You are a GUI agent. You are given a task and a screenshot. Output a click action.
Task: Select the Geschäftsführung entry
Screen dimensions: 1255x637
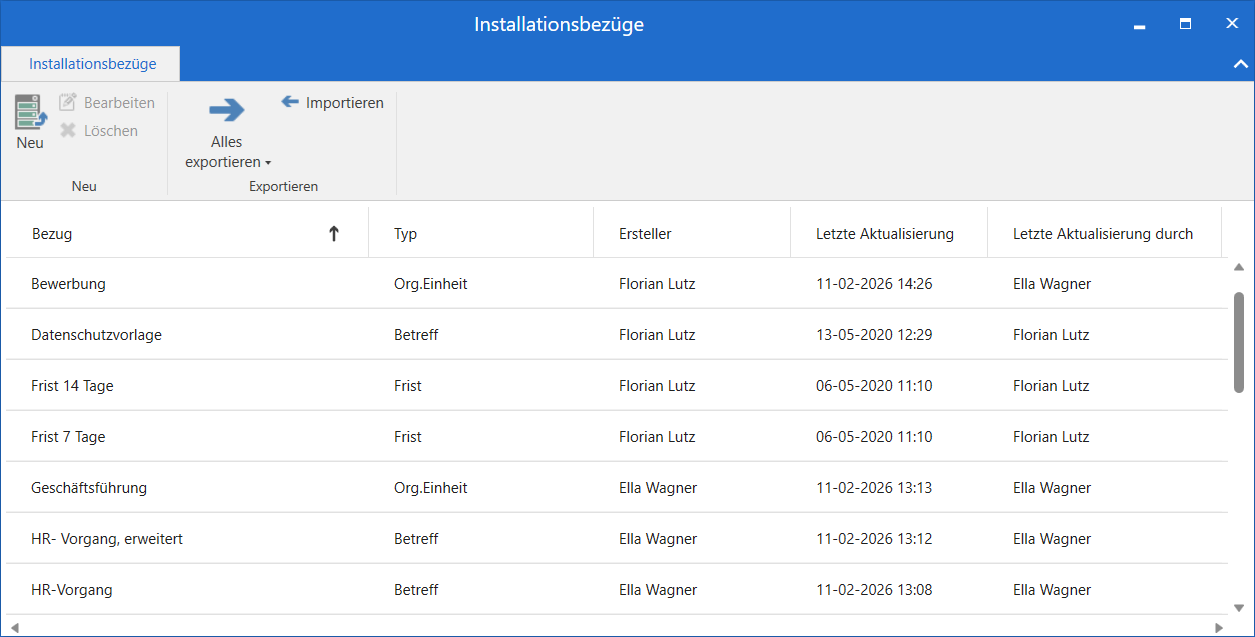click(x=89, y=488)
